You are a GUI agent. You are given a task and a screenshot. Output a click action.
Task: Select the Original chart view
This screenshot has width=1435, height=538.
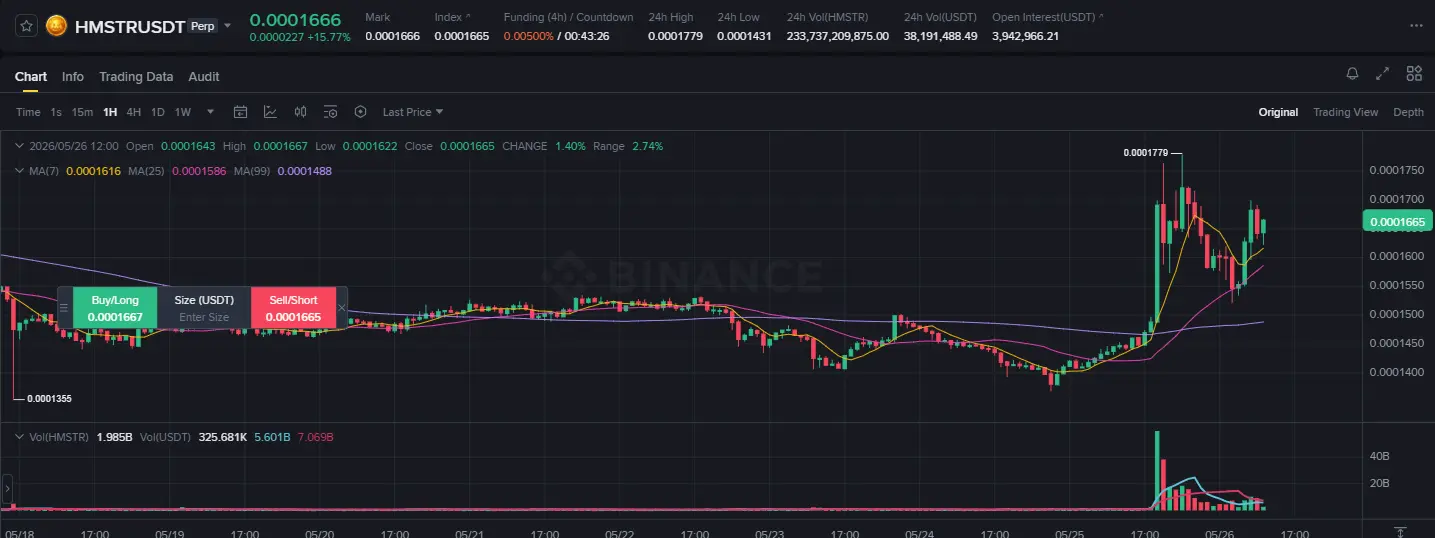click(x=1278, y=112)
